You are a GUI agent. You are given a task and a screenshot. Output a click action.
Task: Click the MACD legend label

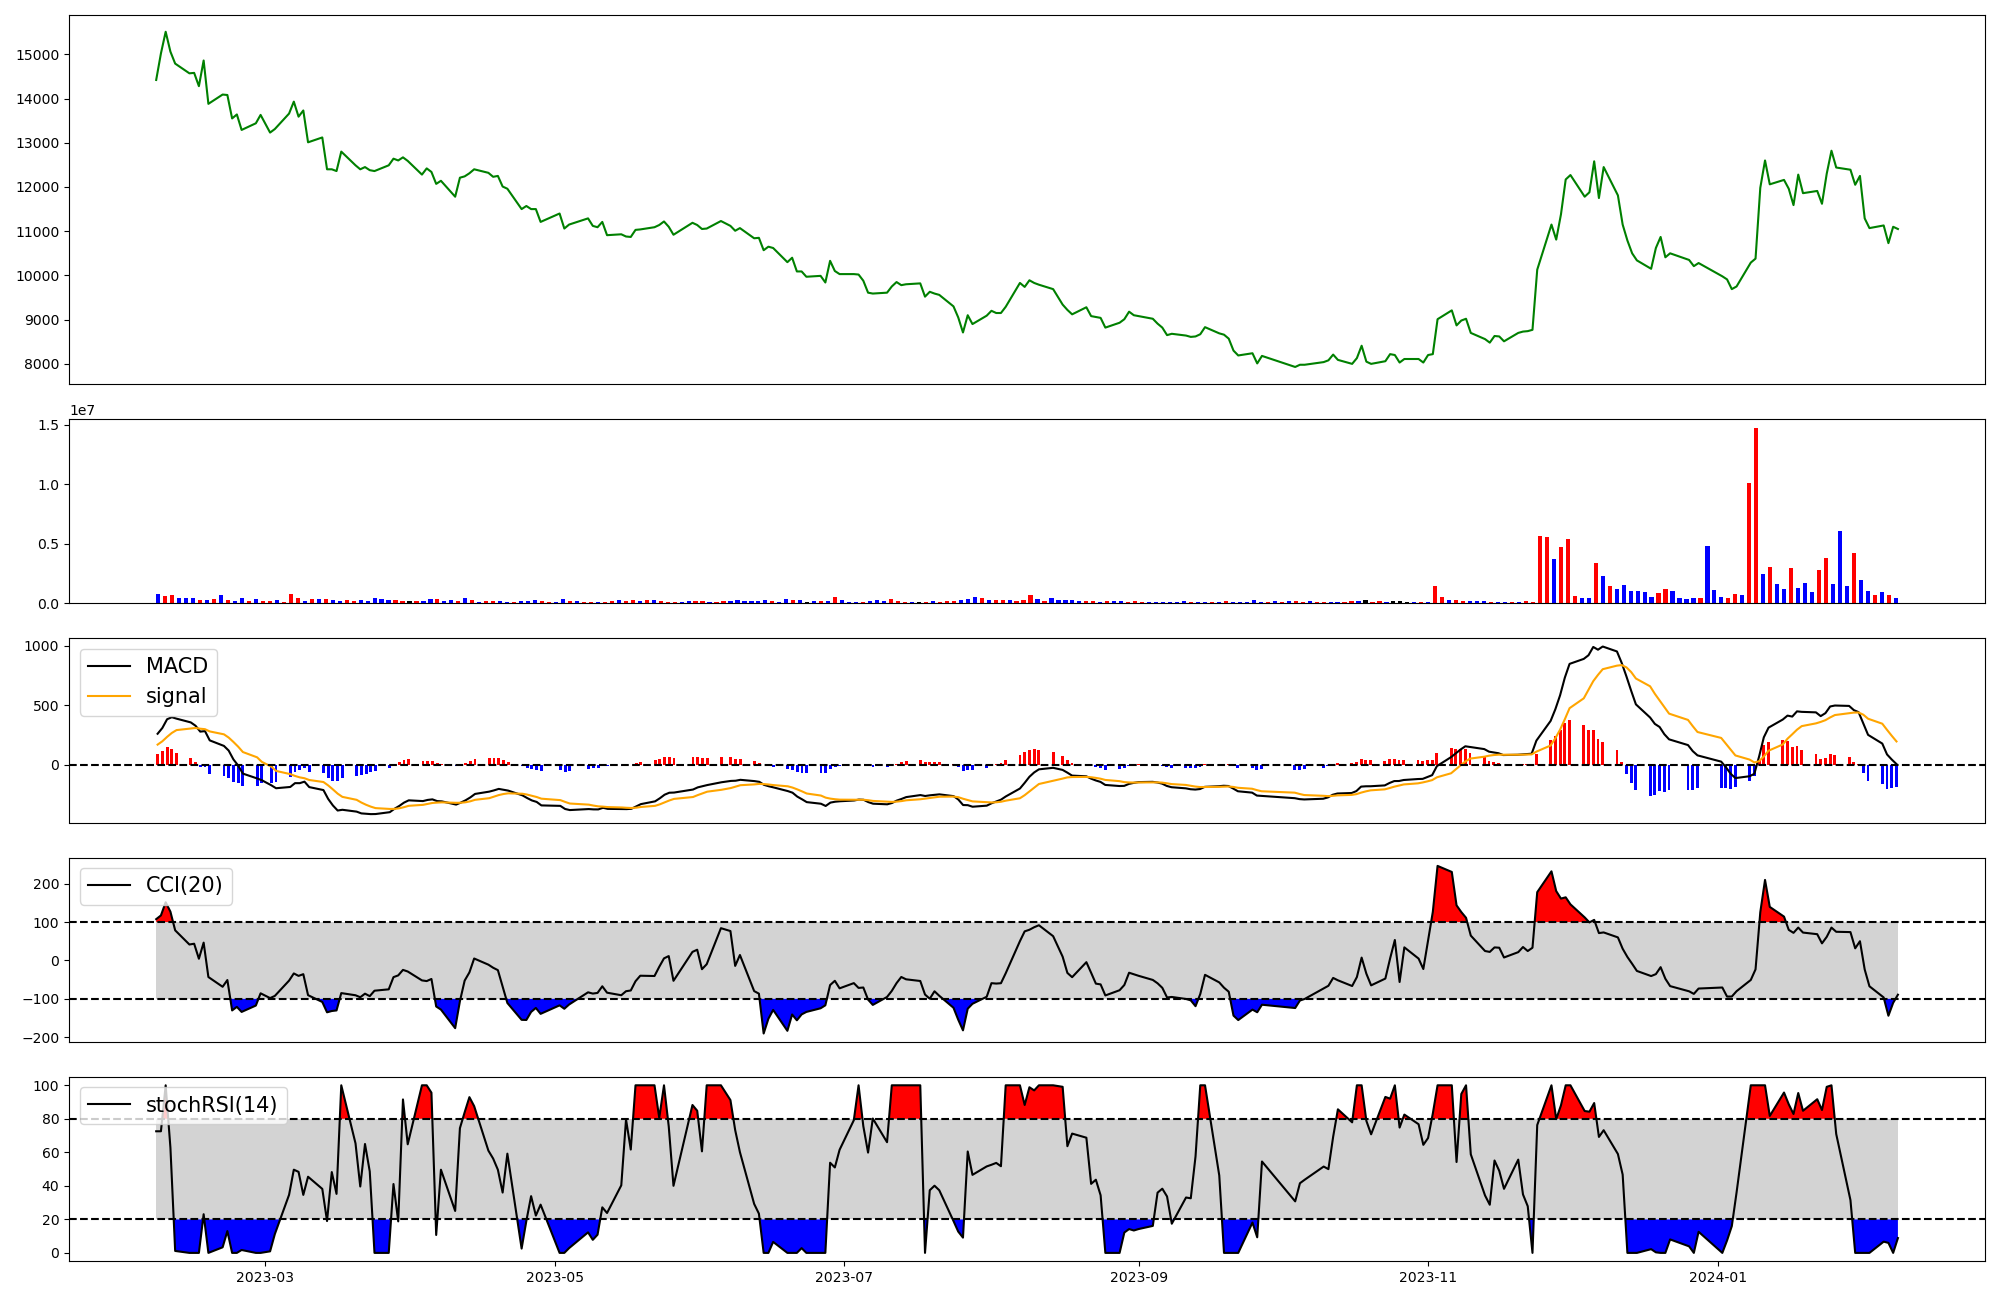[x=176, y=666]
